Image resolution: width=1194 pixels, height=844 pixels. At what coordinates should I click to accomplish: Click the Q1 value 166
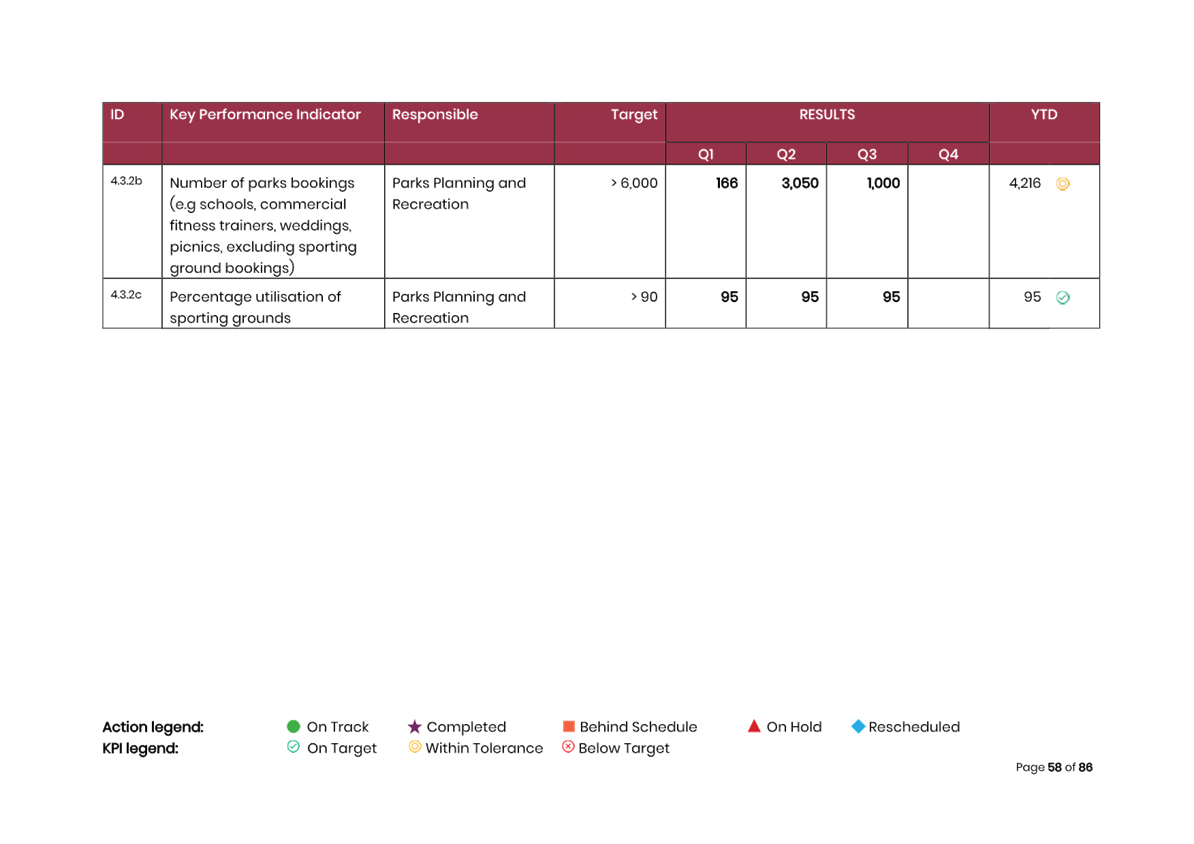726,183
